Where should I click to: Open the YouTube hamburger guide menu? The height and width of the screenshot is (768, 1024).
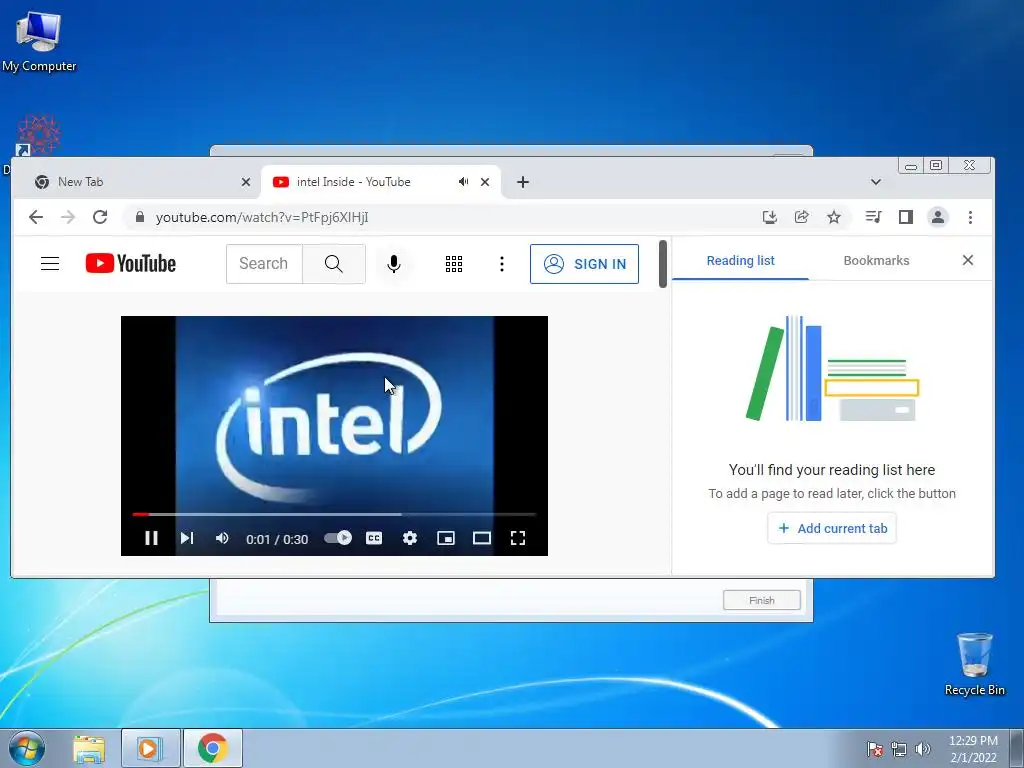[x=50, y=264]
